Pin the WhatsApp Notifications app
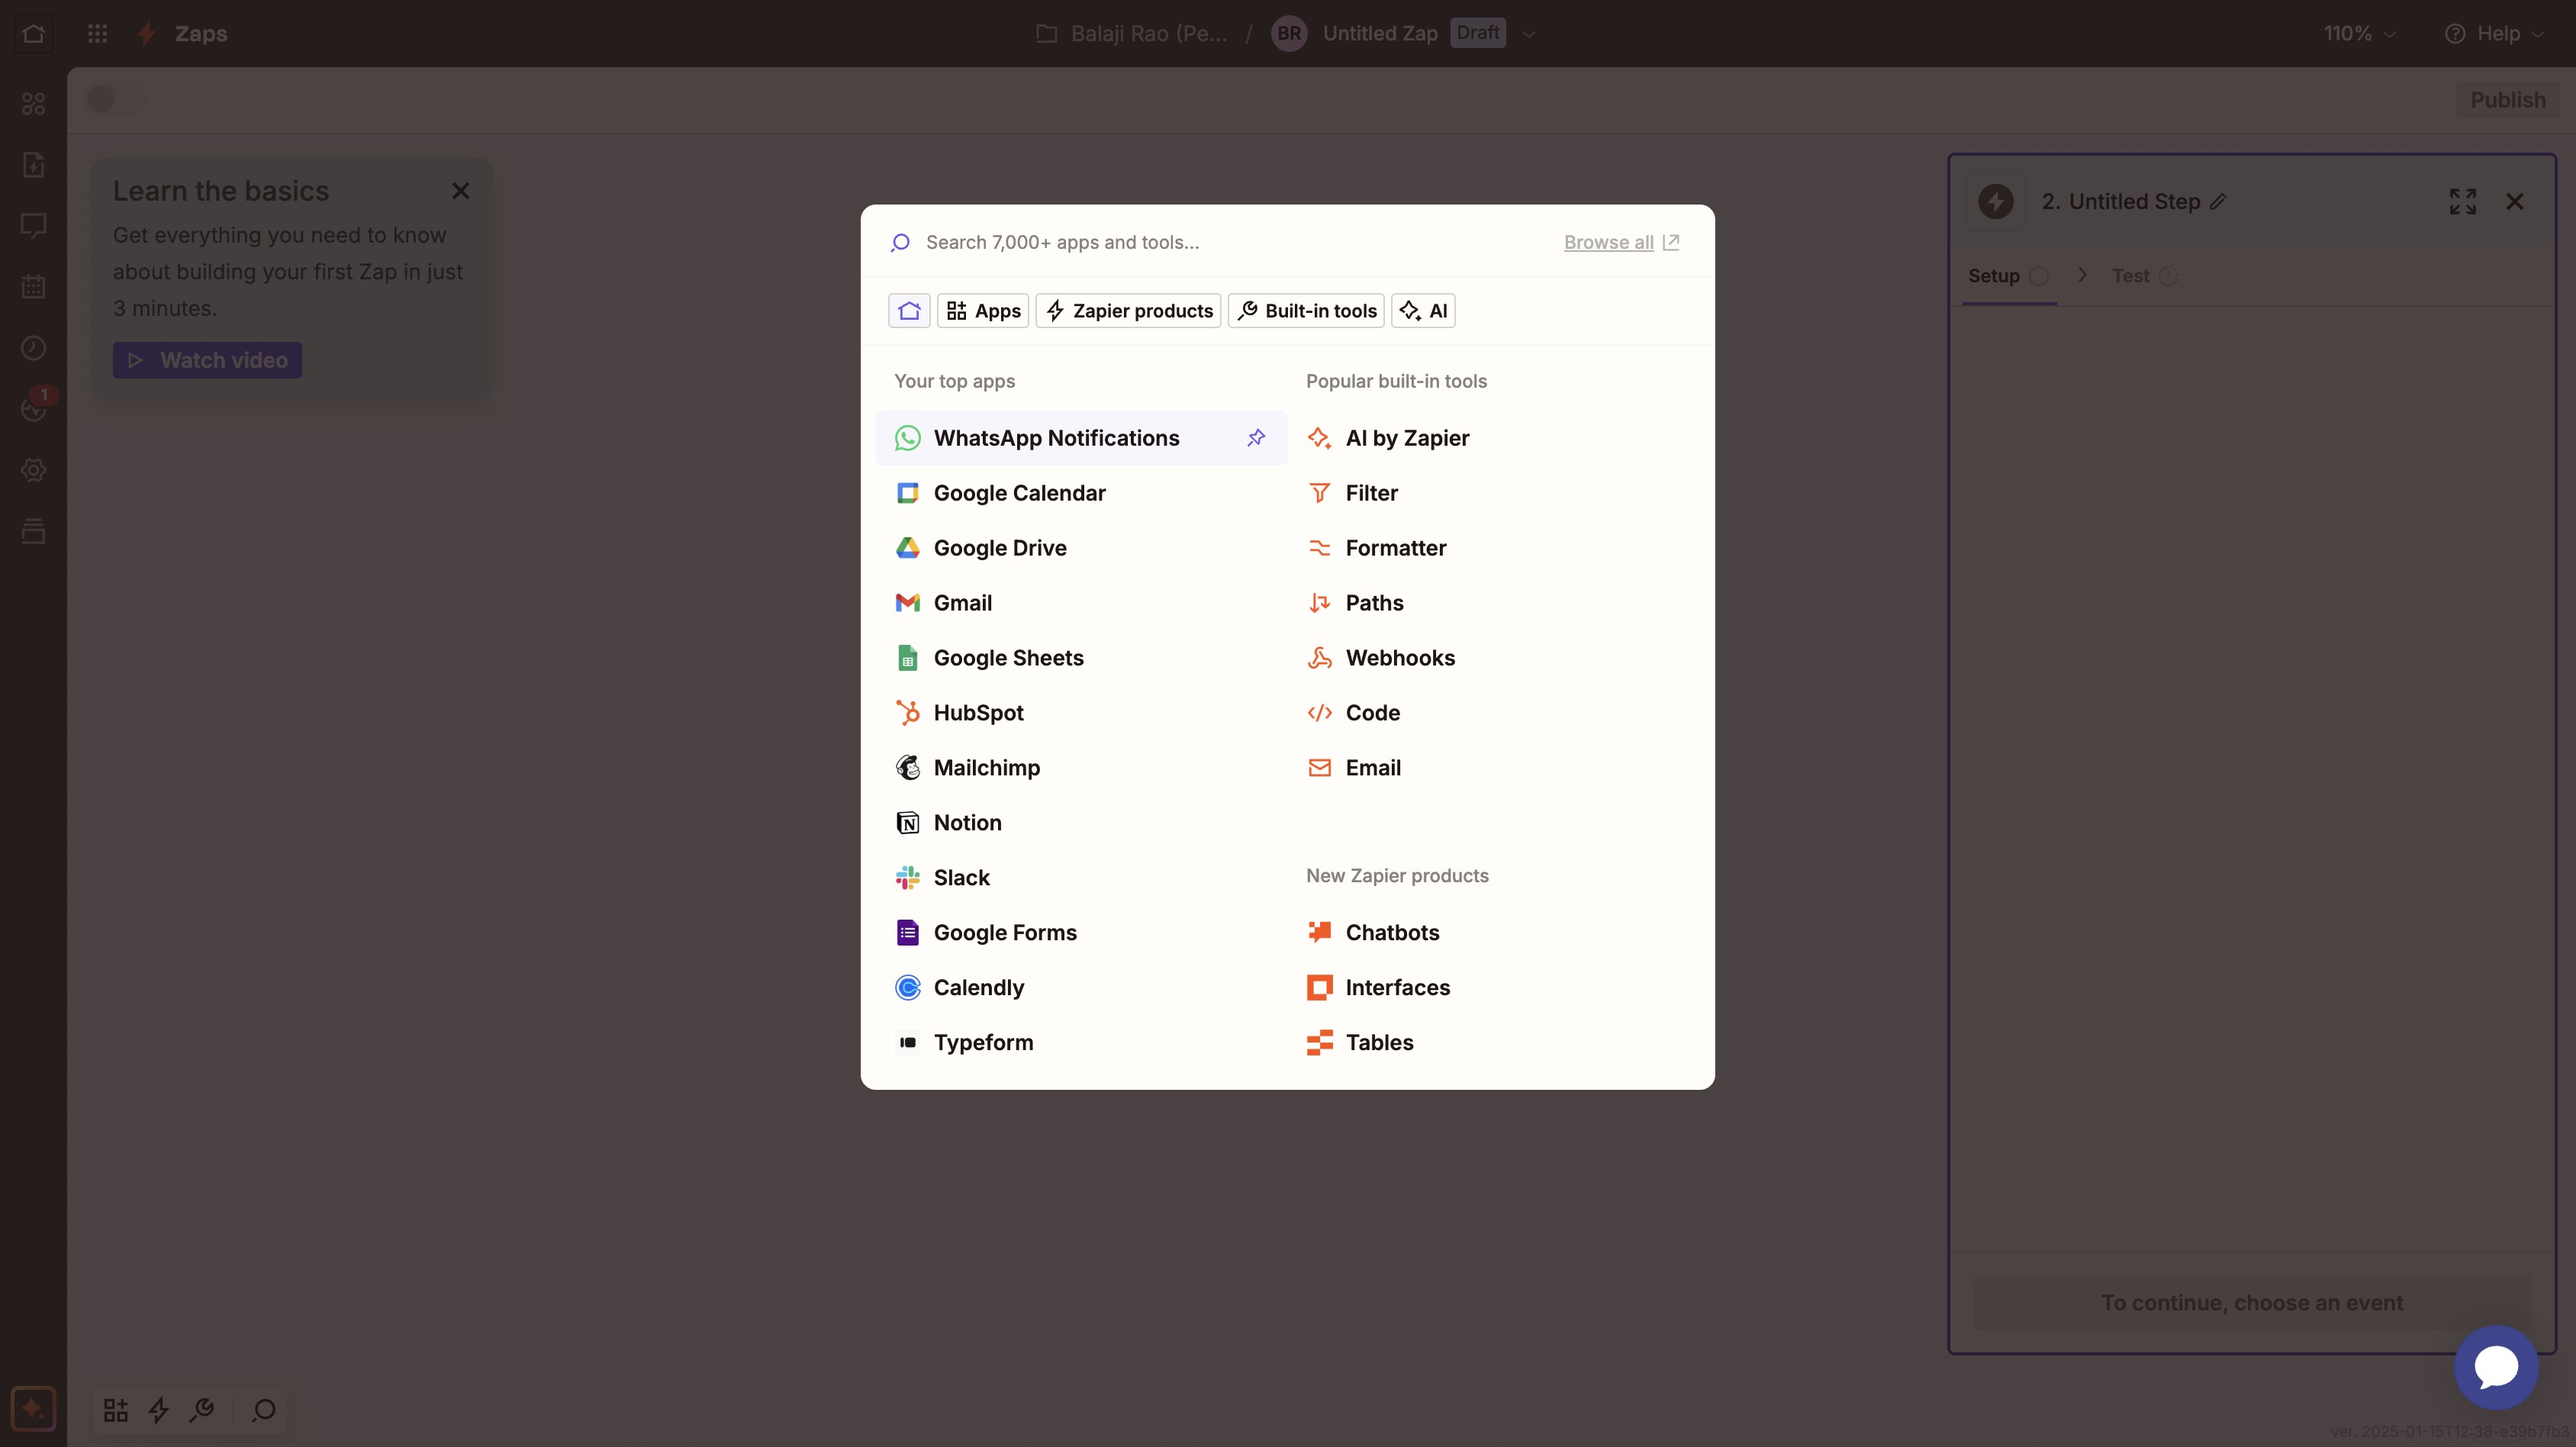Screen dimensions: 2576x1447 click(x=1256, y=438)
